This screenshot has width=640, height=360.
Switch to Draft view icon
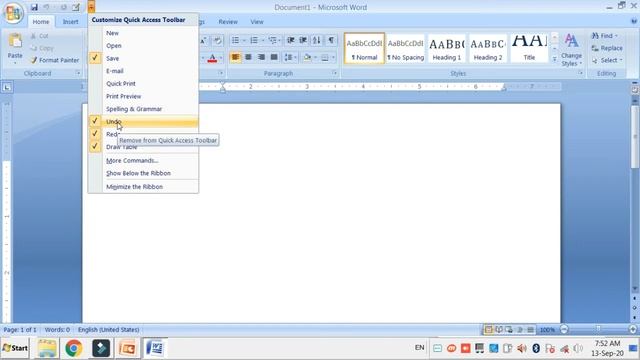coord(530,329)
